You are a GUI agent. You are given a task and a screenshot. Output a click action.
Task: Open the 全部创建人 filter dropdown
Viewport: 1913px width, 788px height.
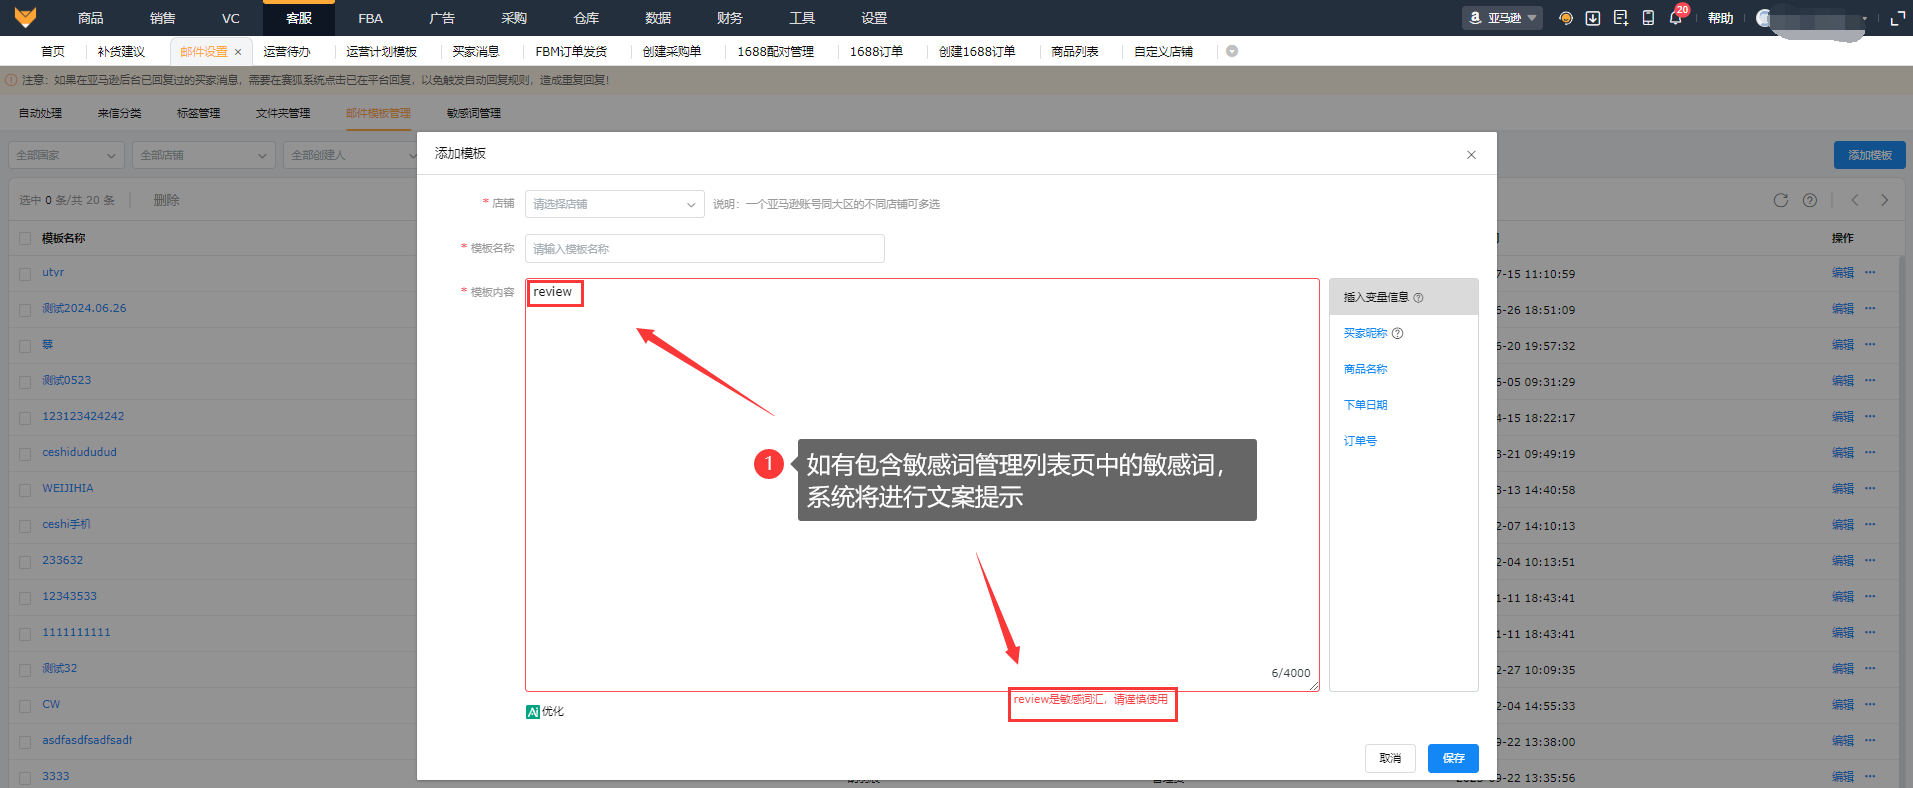352,155
